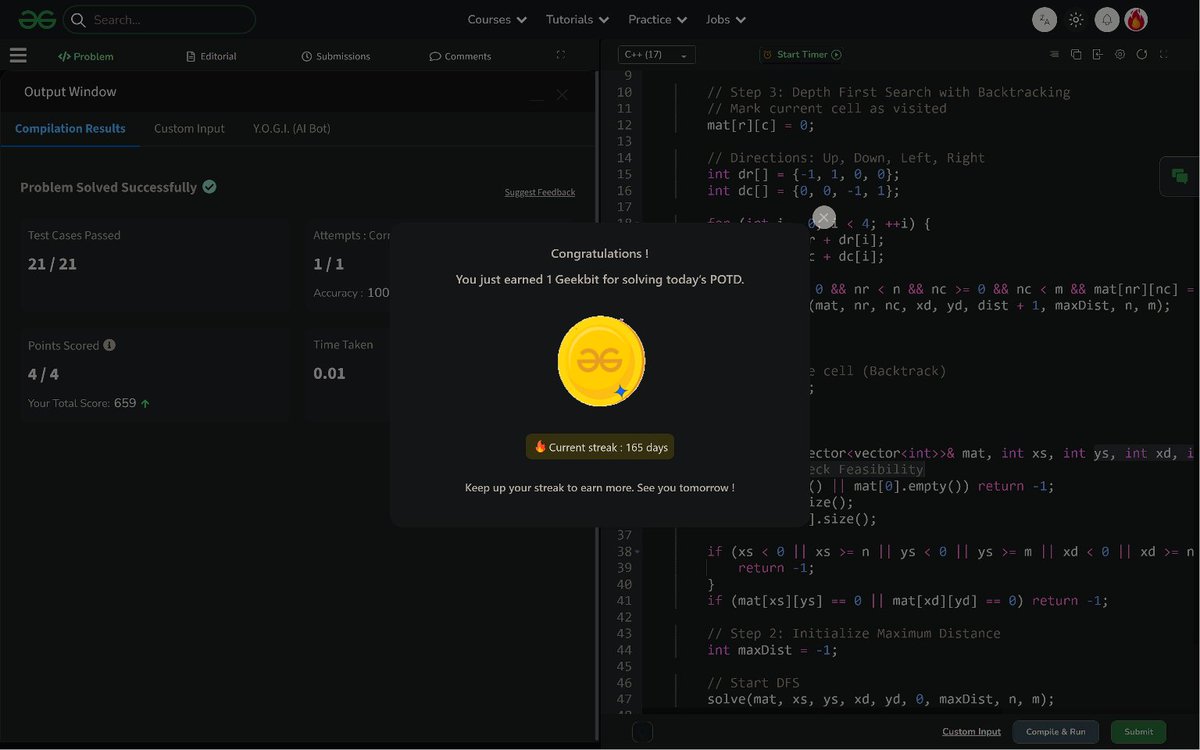
Task: Toggle the light/dark theme sun icon
Action: tap(1076, 19)
